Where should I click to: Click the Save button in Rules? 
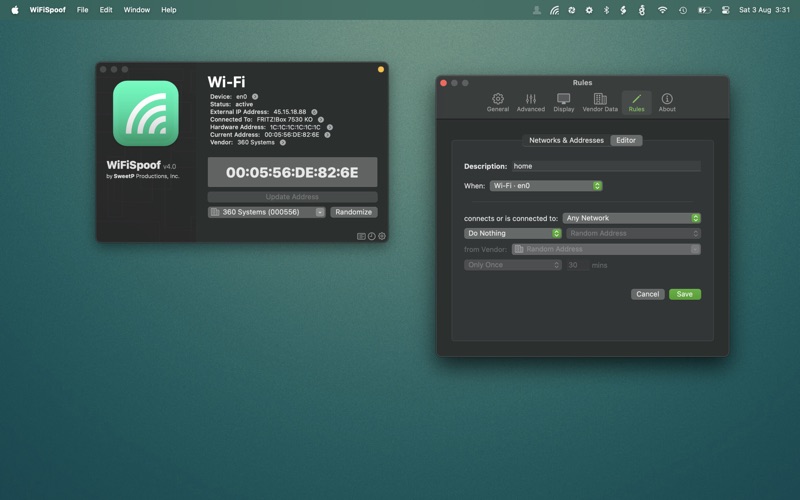pos(685,294)
